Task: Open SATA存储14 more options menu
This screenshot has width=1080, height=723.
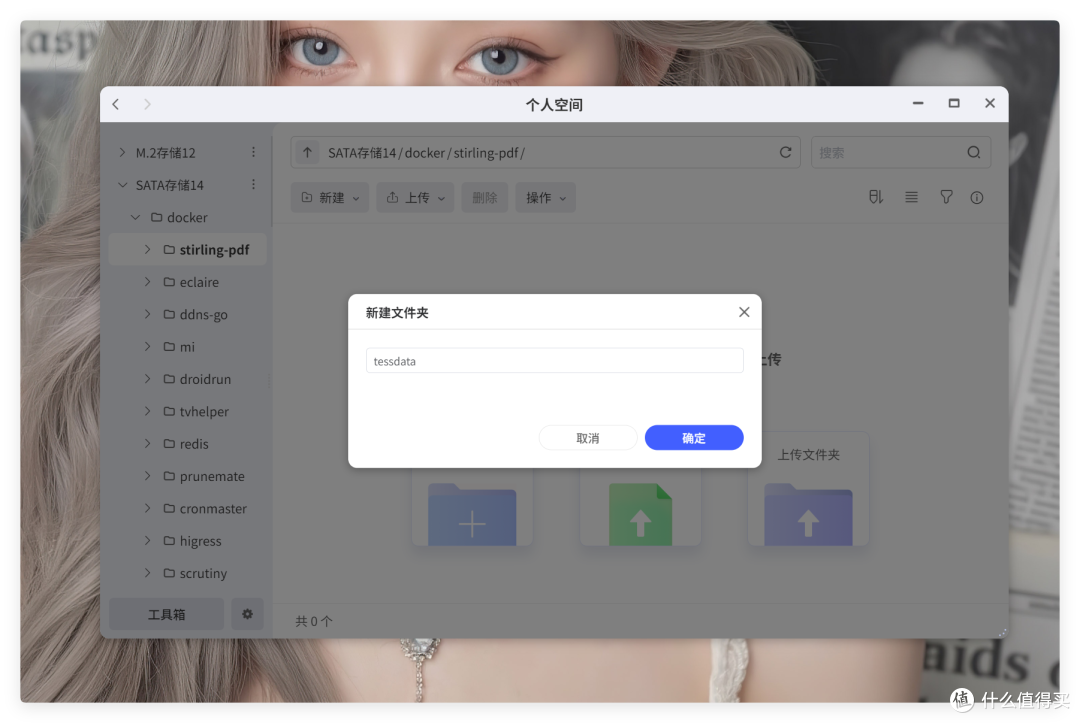Action: (x=253, y=185)
